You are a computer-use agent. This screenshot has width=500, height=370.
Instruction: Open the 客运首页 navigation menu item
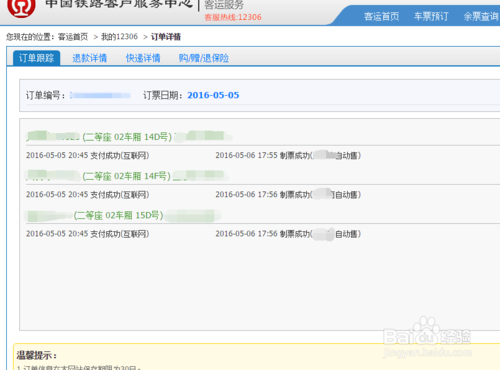pyautogui.click(x=381, y=16)
